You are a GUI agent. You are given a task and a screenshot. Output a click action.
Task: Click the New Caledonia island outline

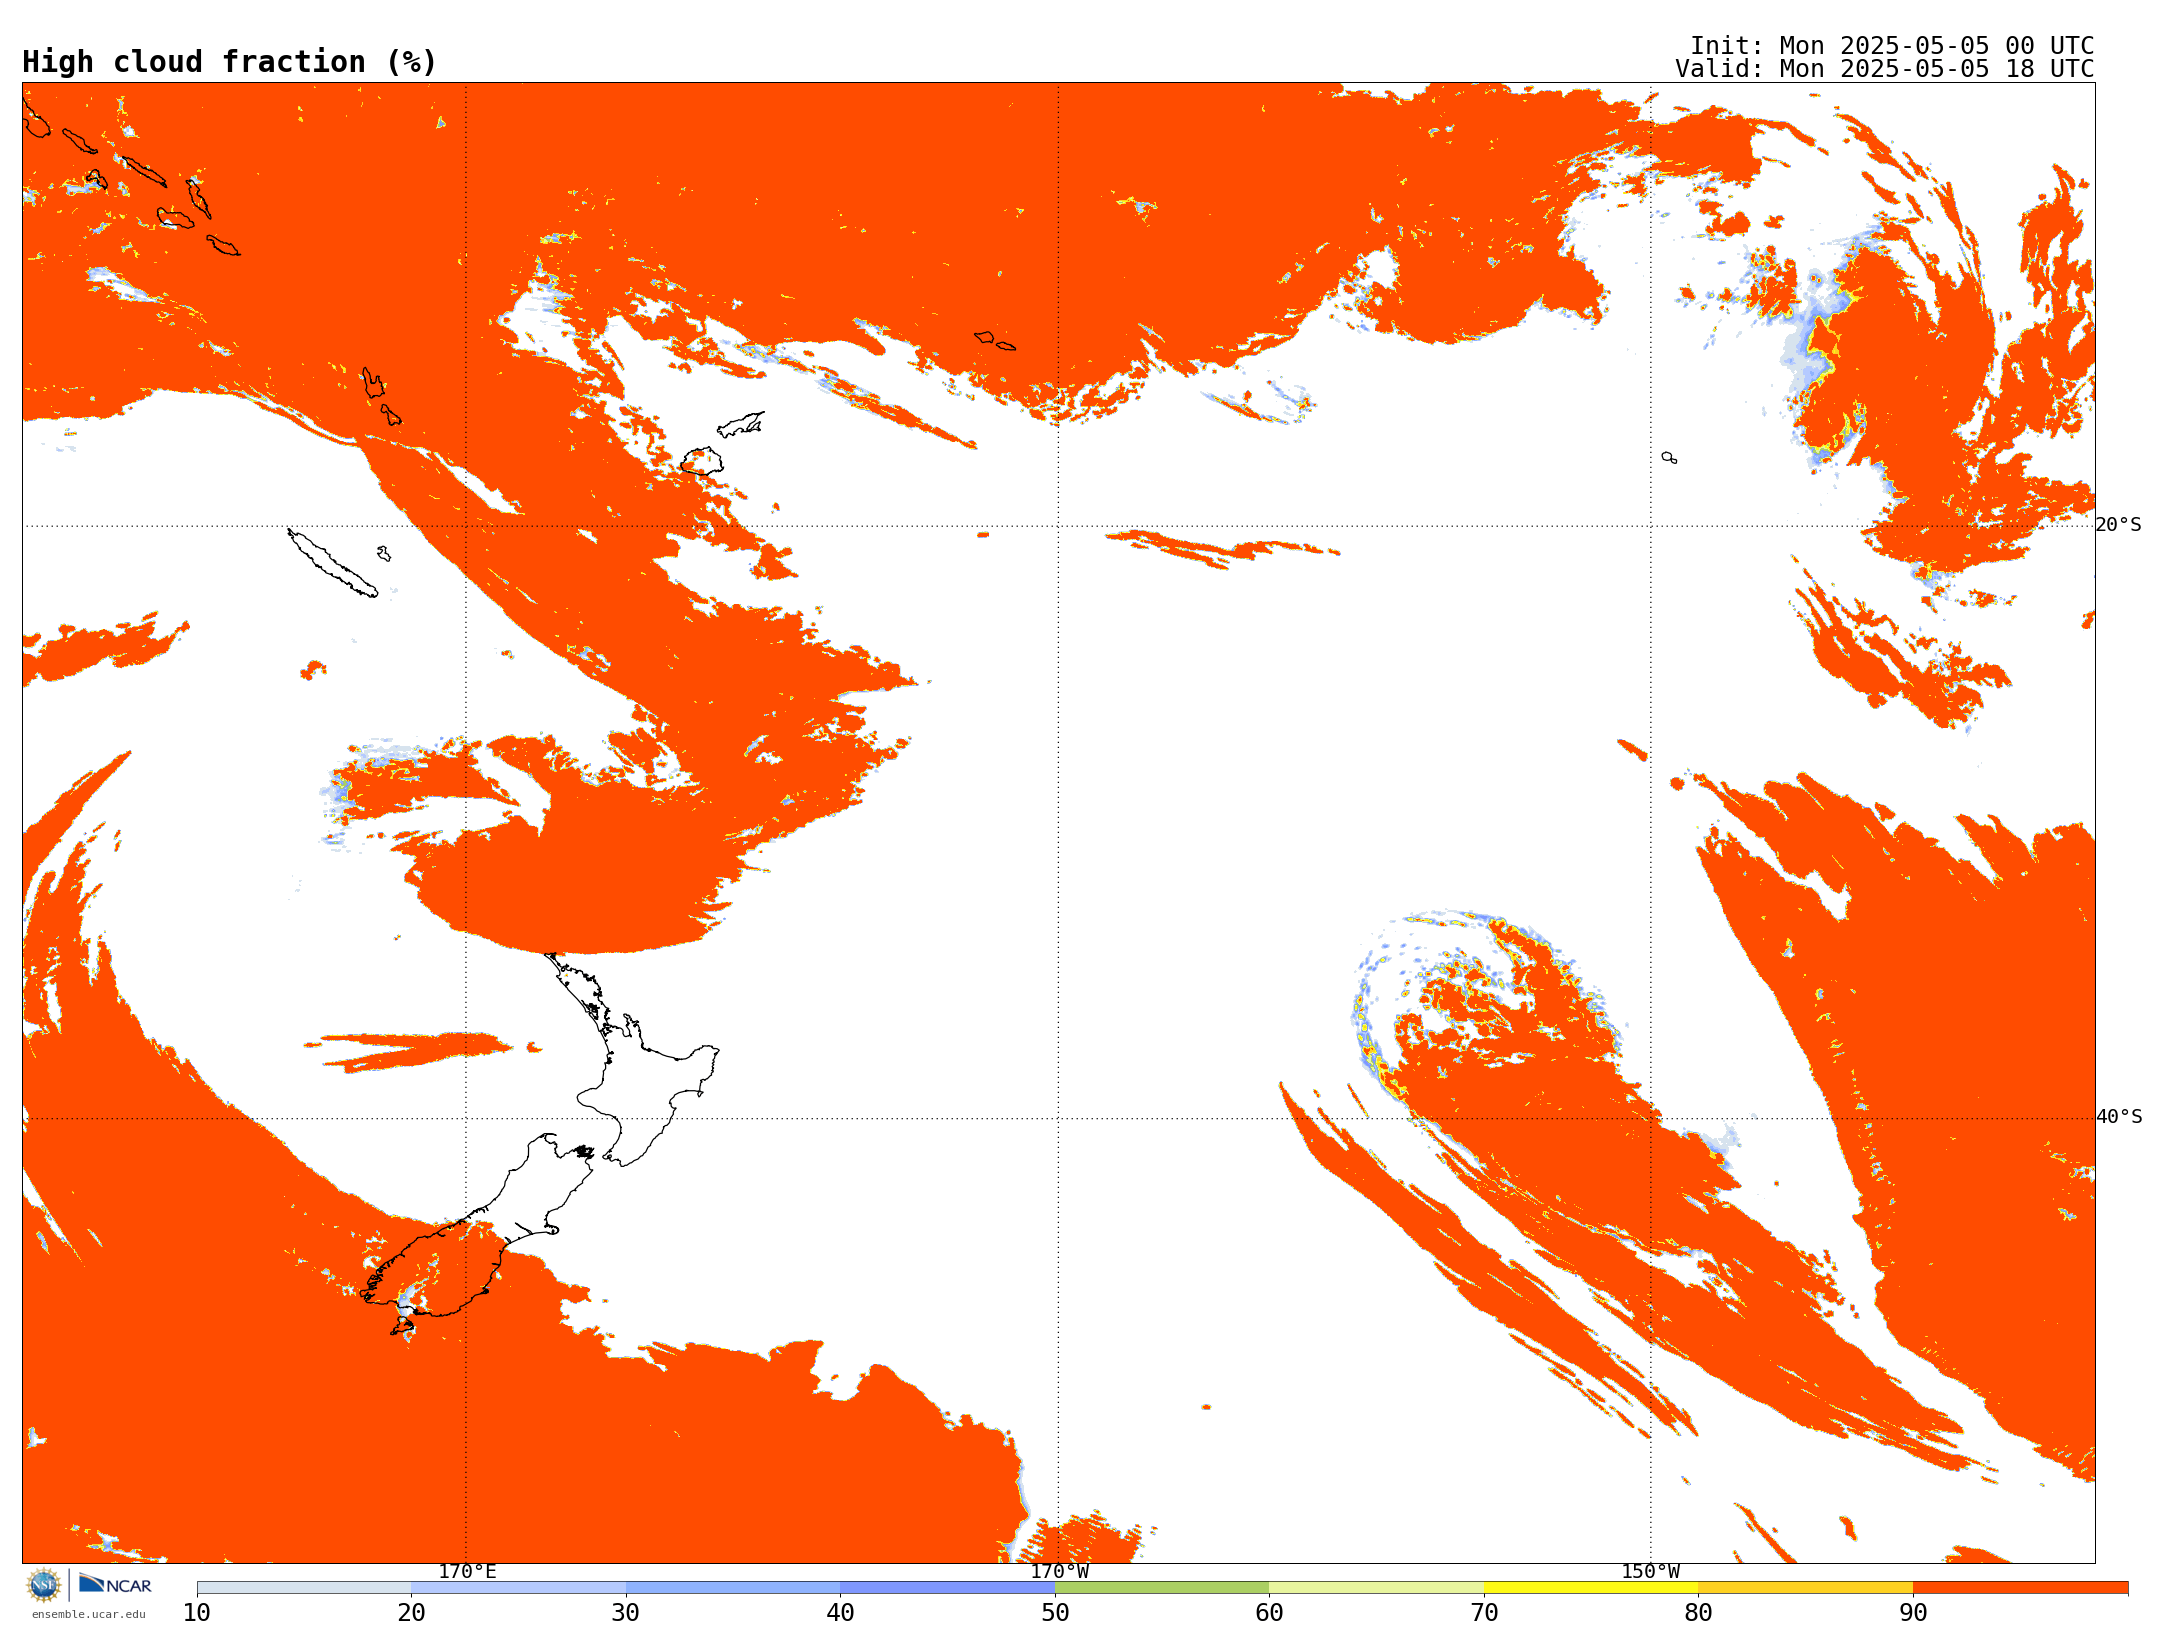pyautogui.click(x=332, y=563)
